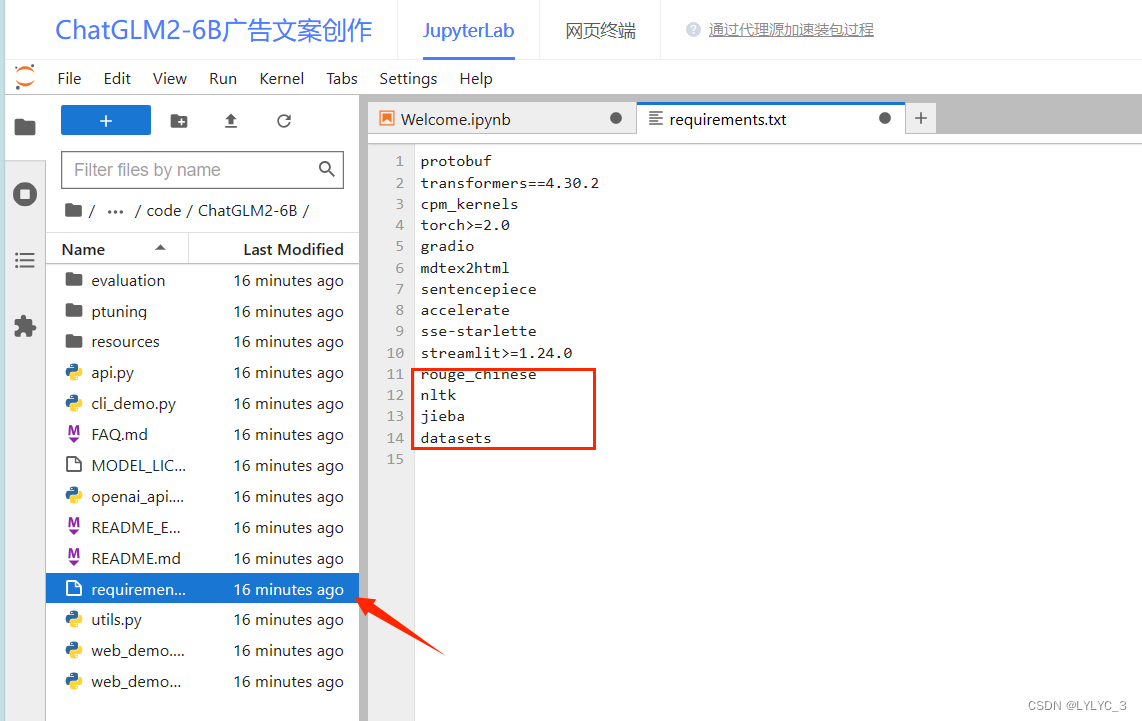Open the ptuning folder
1142x721 pixels.
(202, 312)
